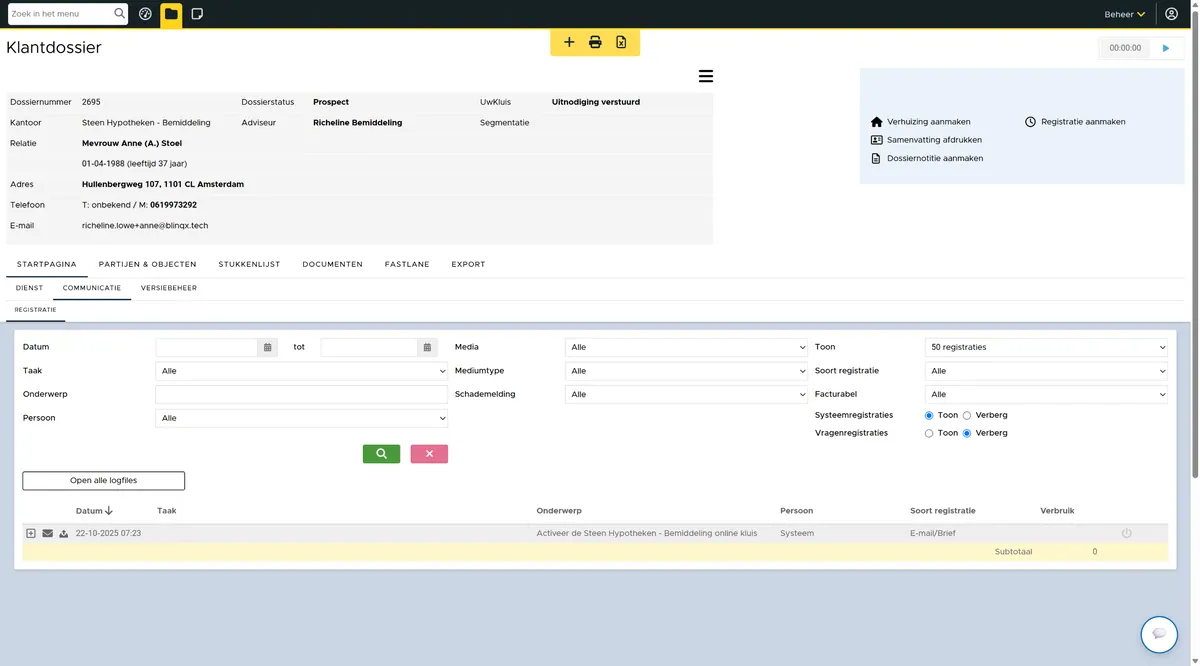Click the plus icon in the yellow toolbar
The image size is (1200, 666).
(569, 42)
